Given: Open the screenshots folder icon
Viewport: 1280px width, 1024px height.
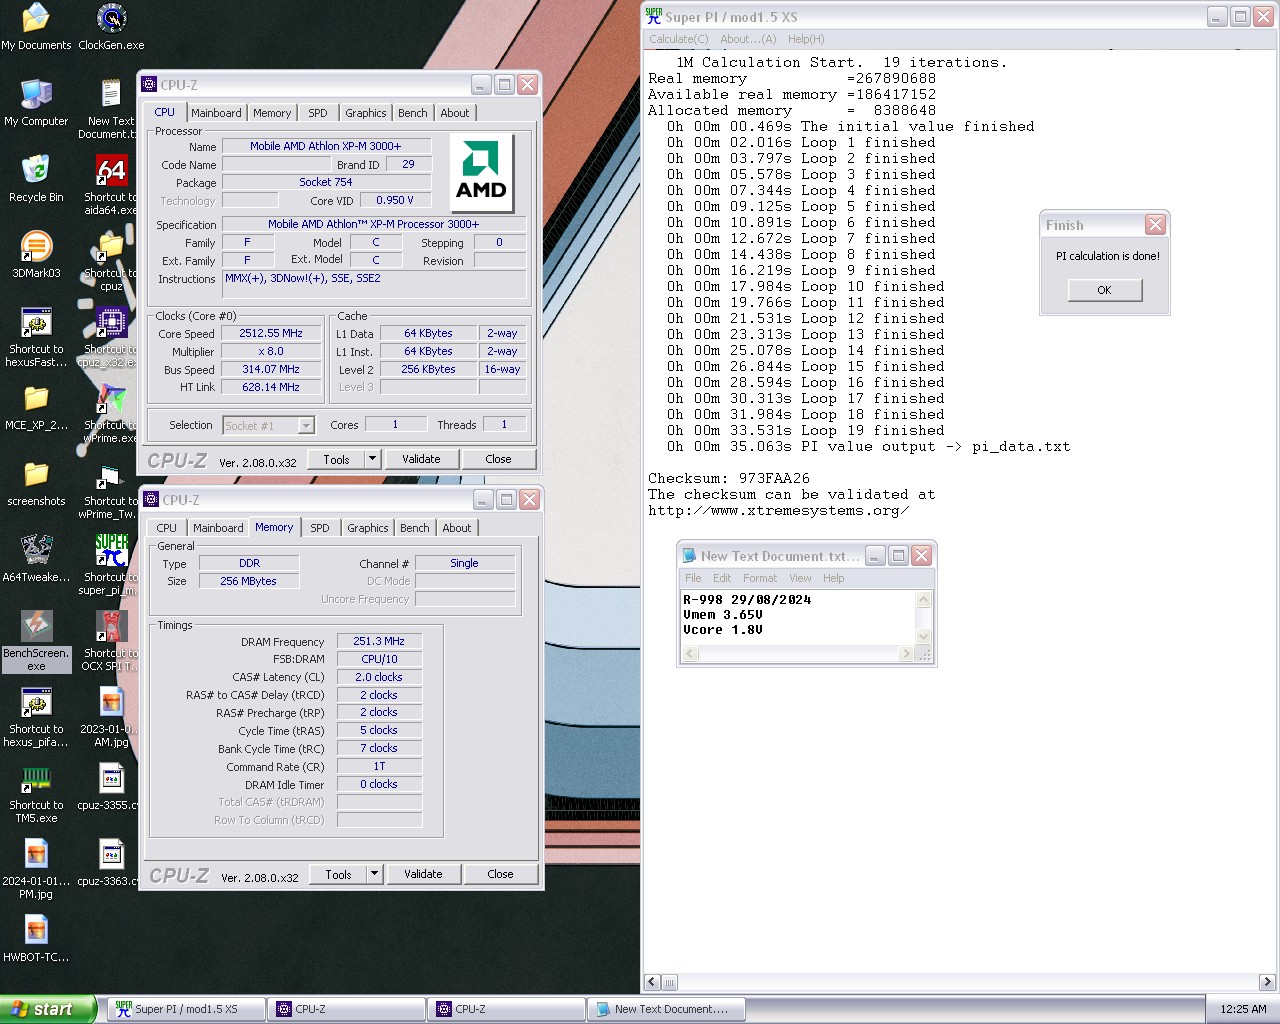Looking at the screenshot, I should (x=36, y=482).
